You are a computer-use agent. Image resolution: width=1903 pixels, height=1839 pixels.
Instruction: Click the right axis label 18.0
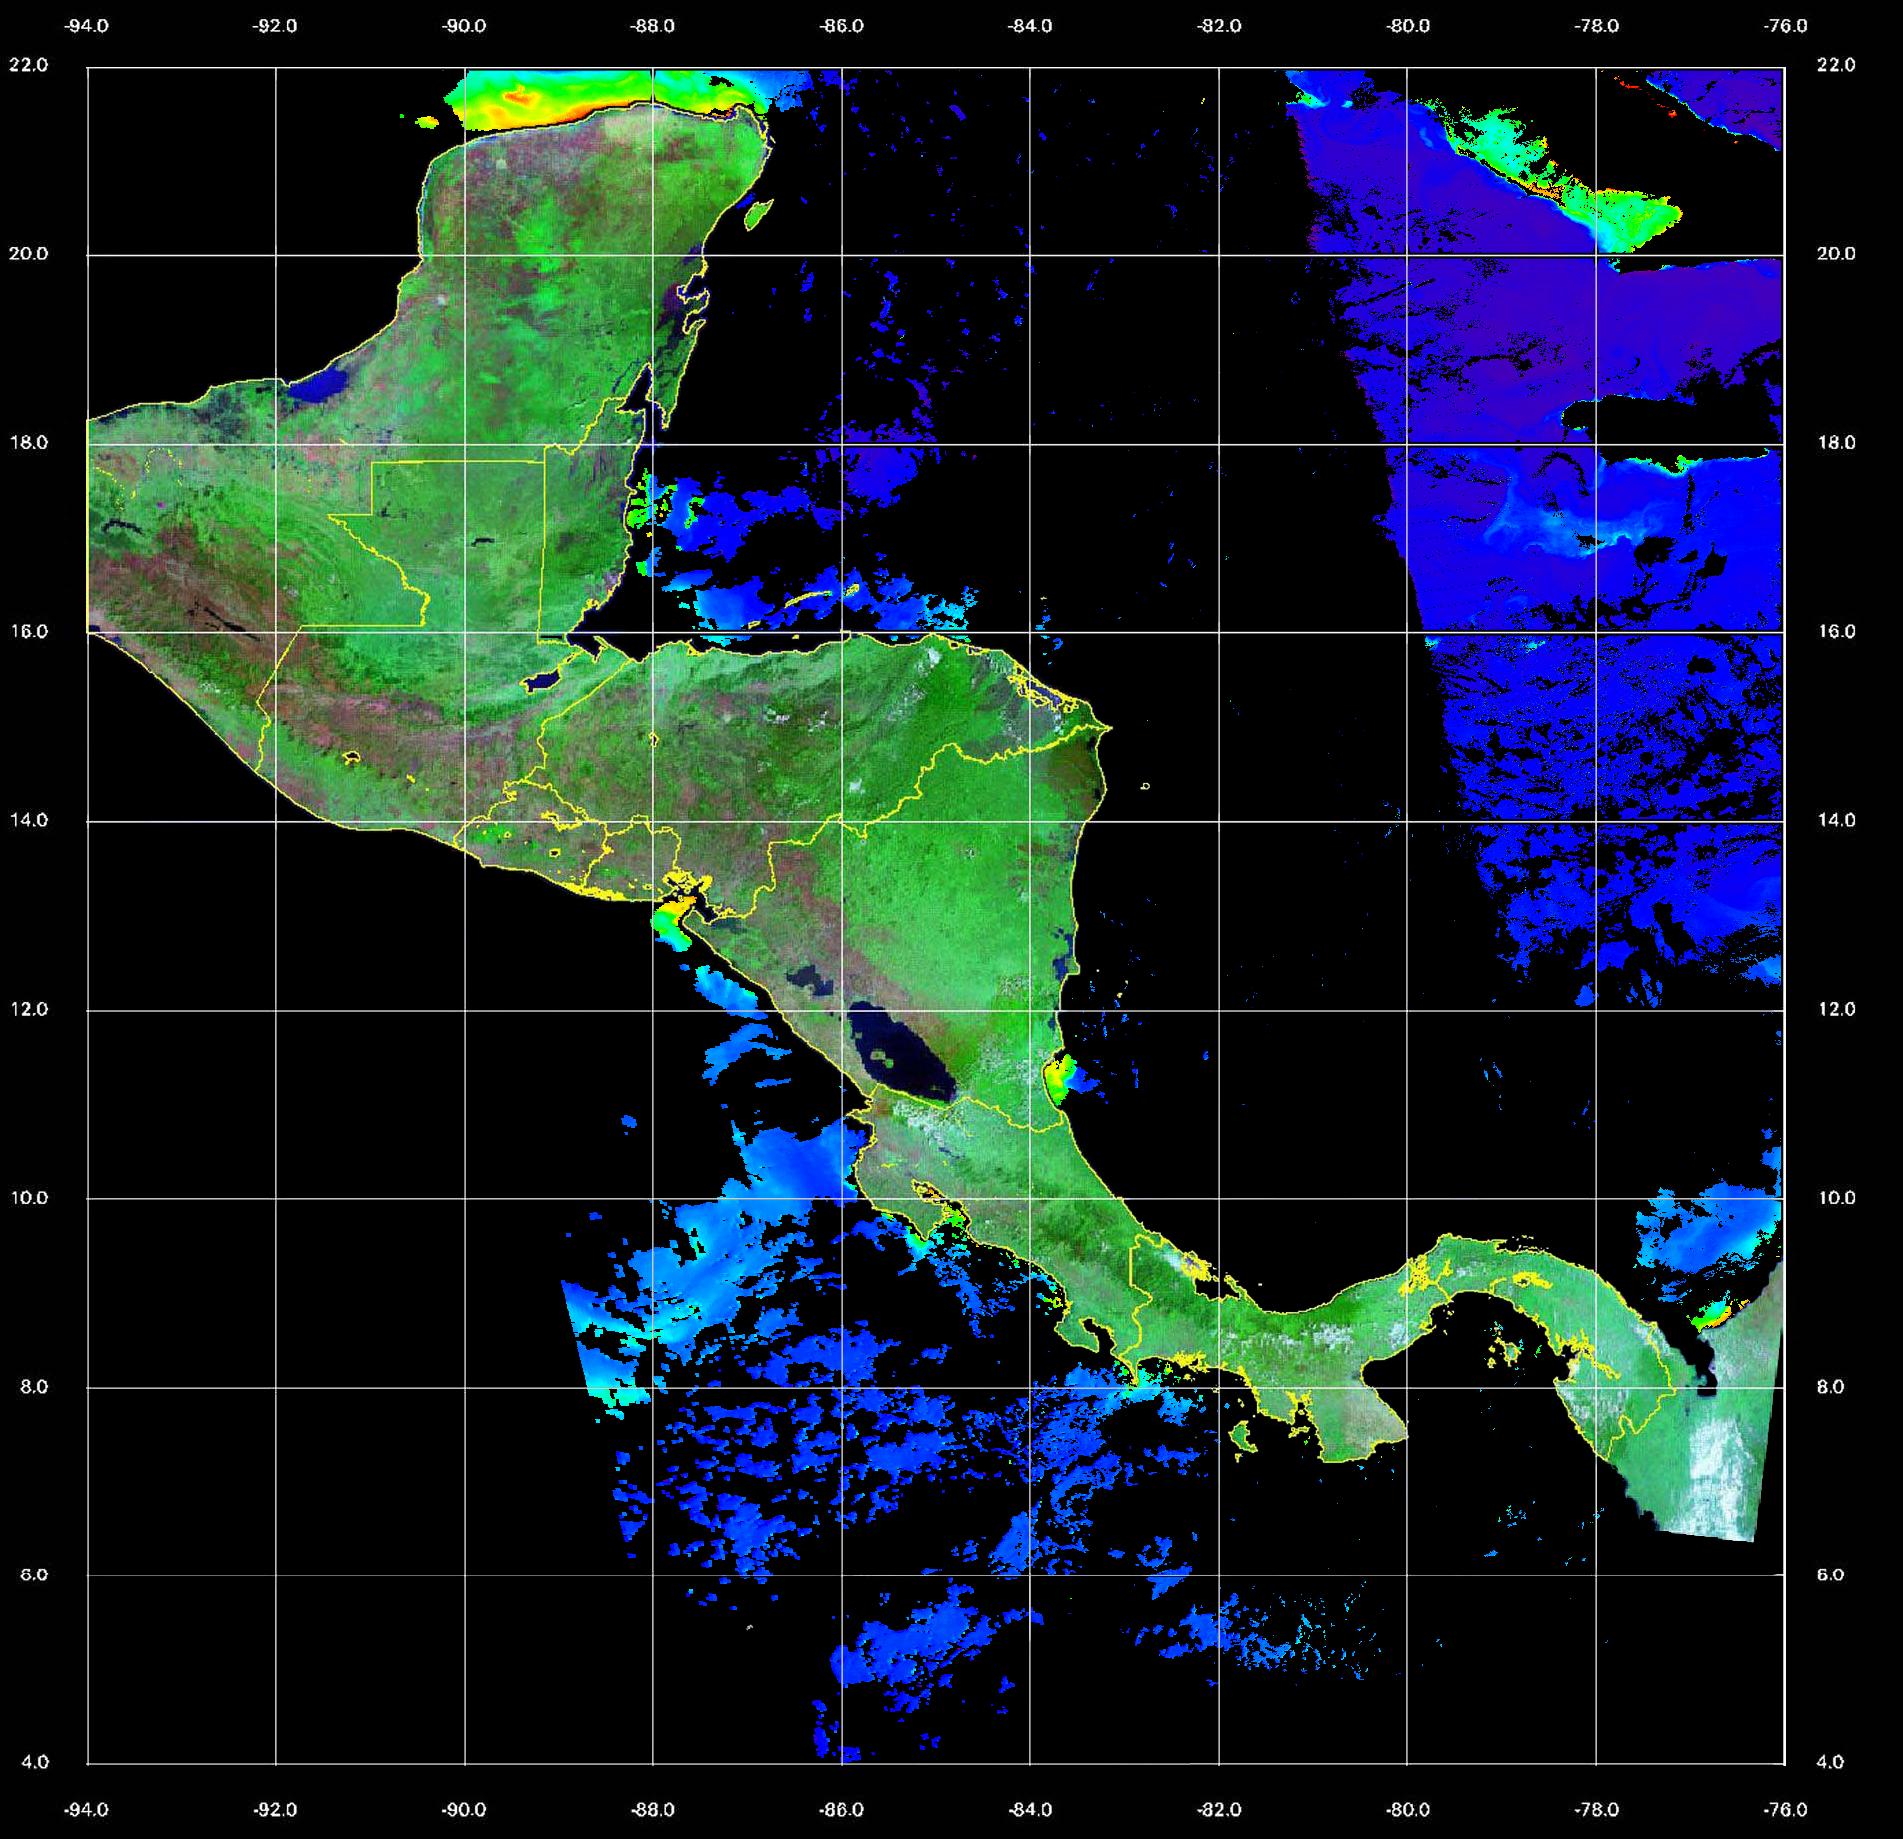1835,442
